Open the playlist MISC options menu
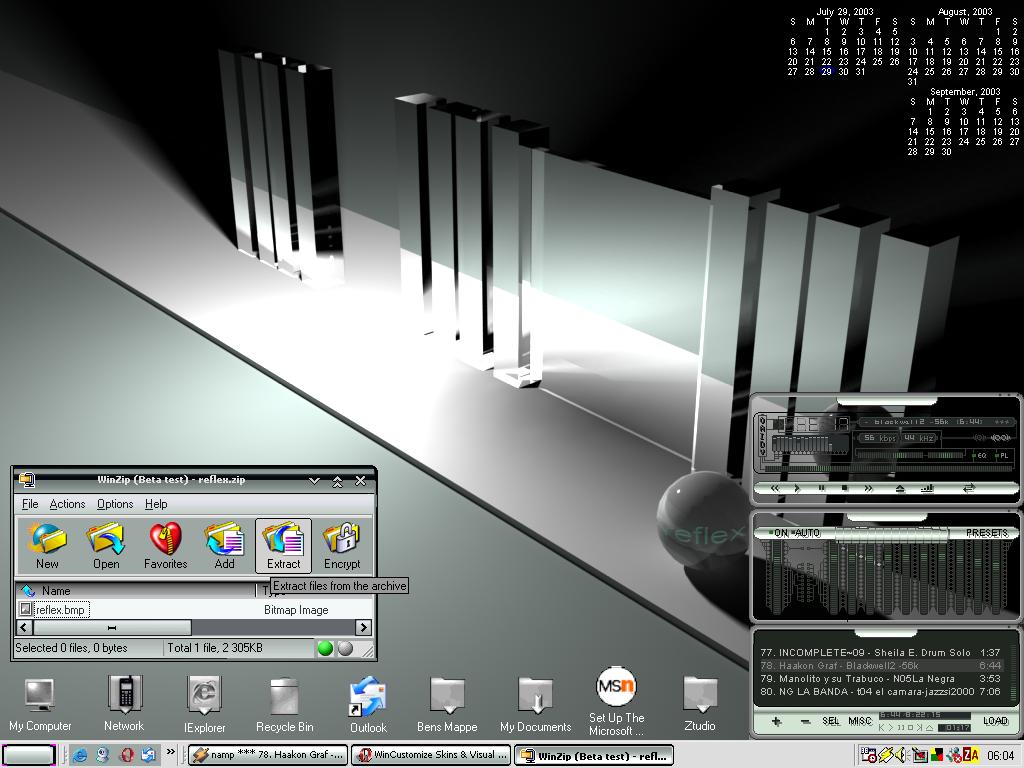The image size is (1024, 768). point(859,721)
